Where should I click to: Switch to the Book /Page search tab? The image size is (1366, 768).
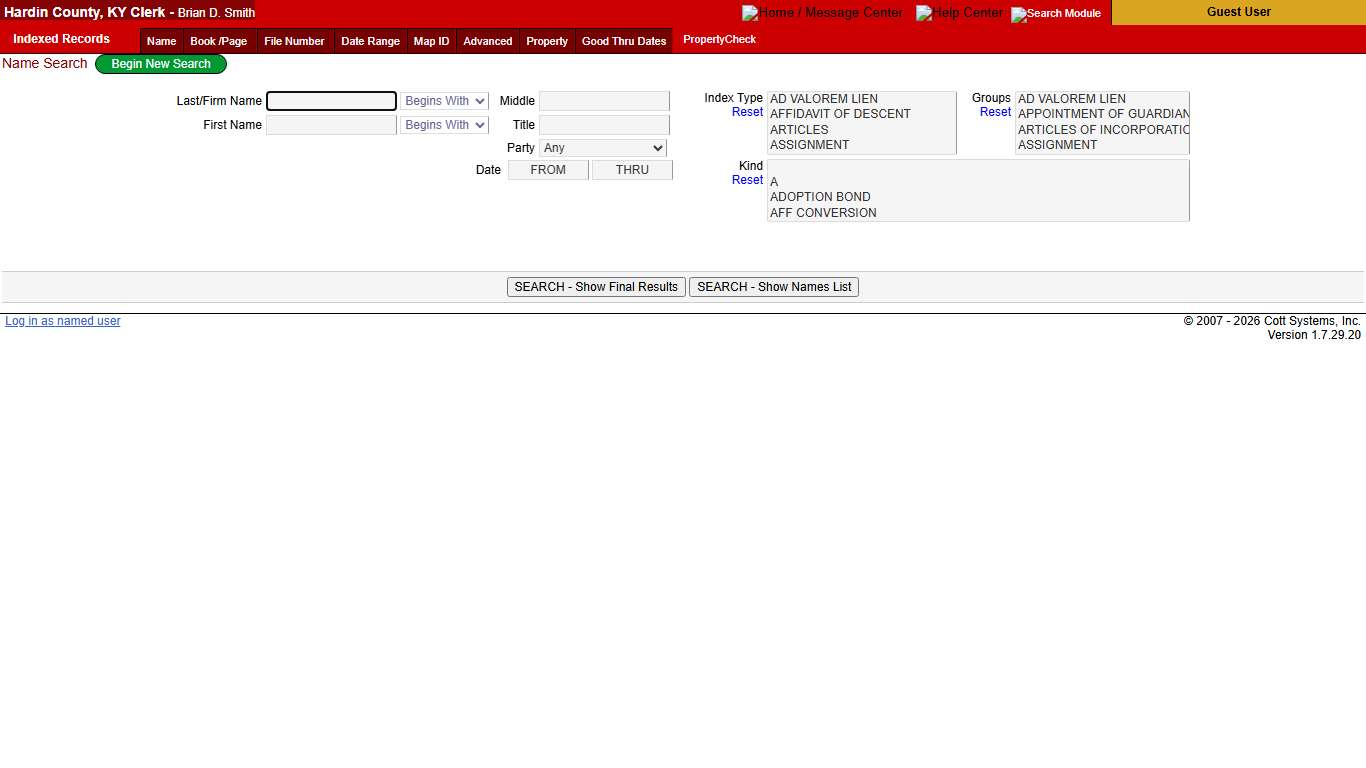pos(218,41)
